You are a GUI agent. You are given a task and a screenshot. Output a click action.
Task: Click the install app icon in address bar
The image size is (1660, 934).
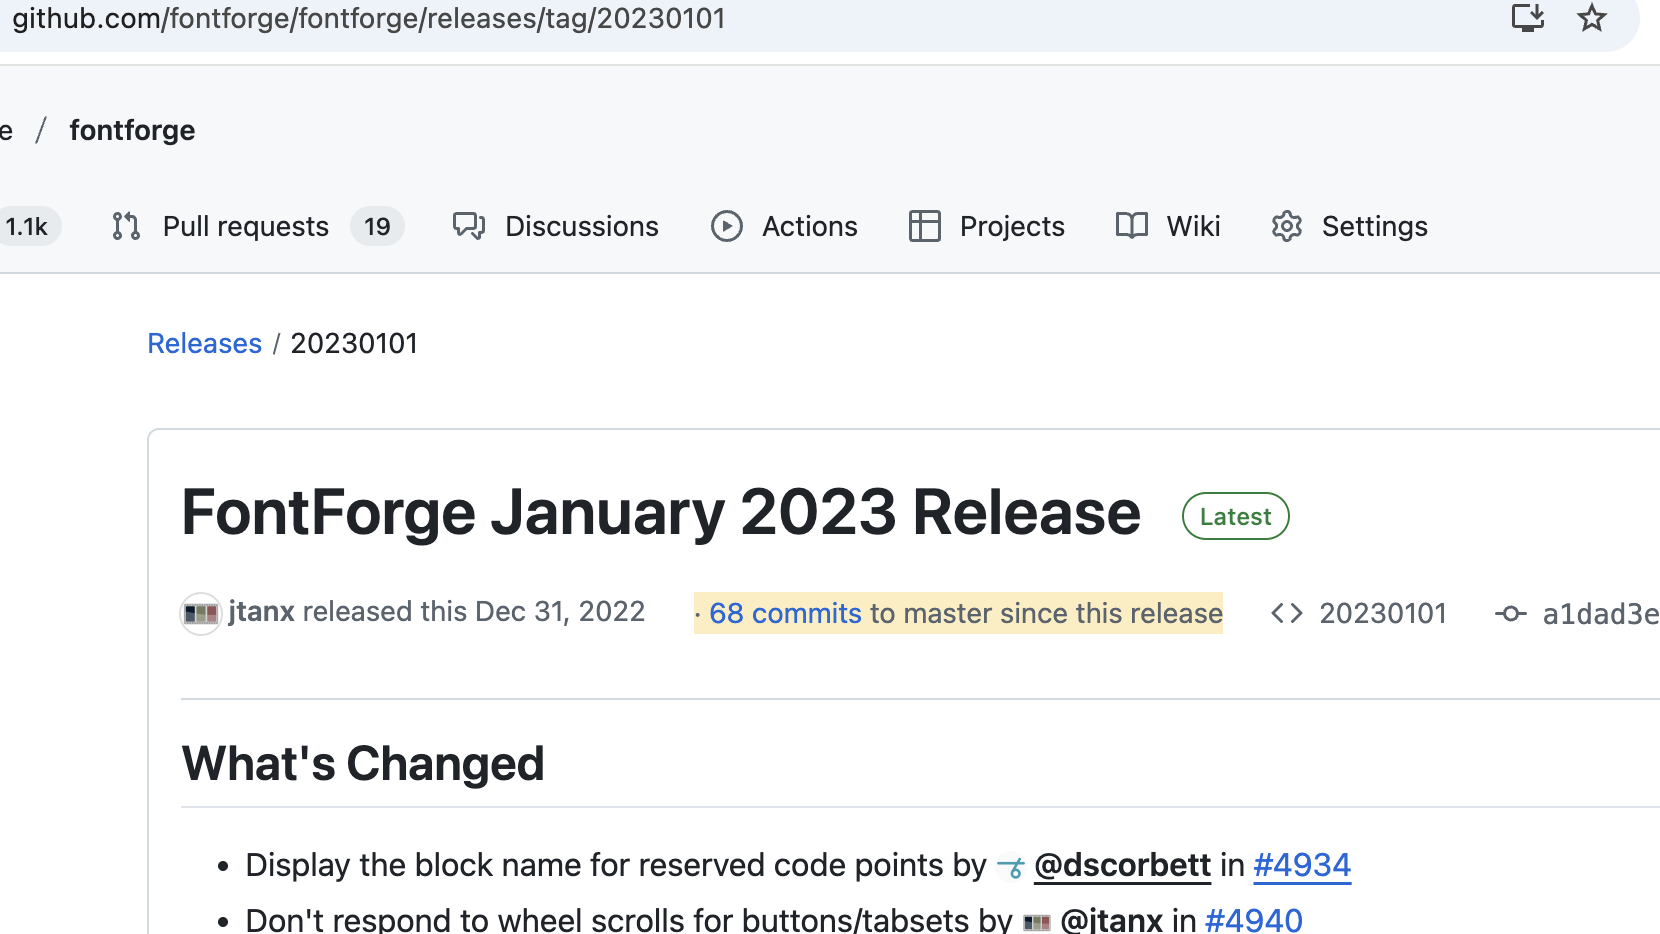point(1527,18)
